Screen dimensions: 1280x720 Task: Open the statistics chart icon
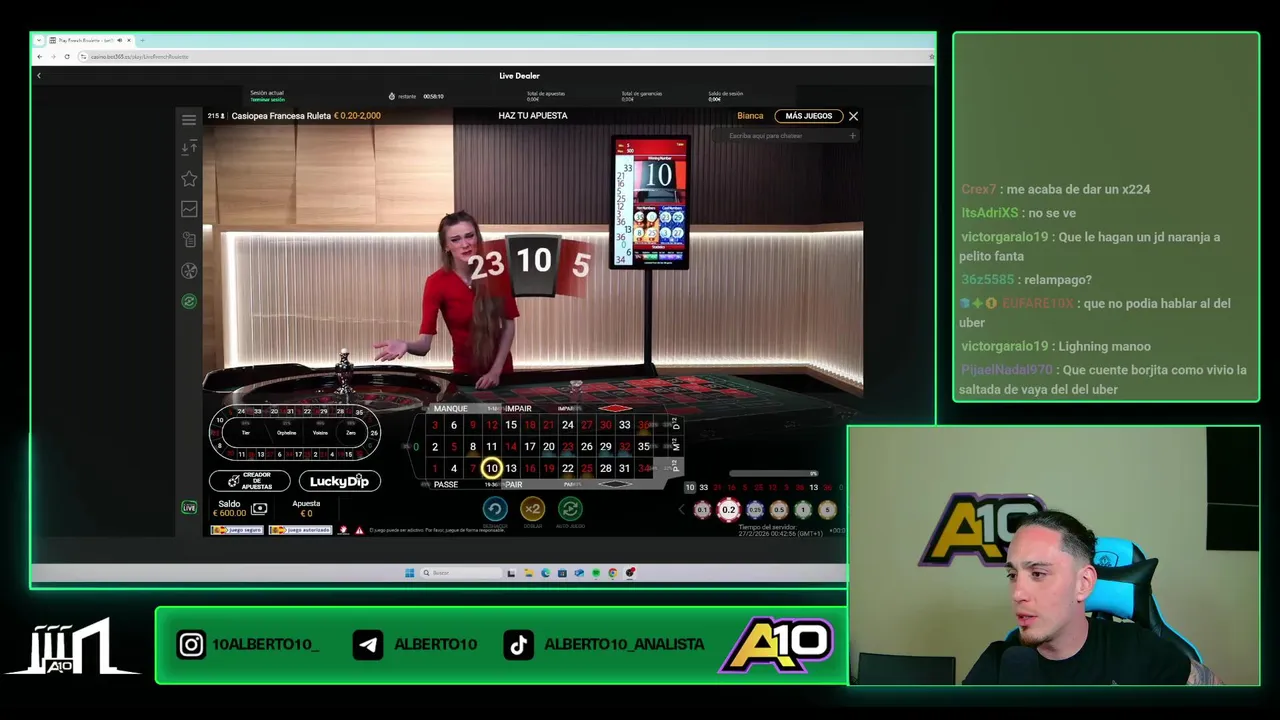coord(189,209)
